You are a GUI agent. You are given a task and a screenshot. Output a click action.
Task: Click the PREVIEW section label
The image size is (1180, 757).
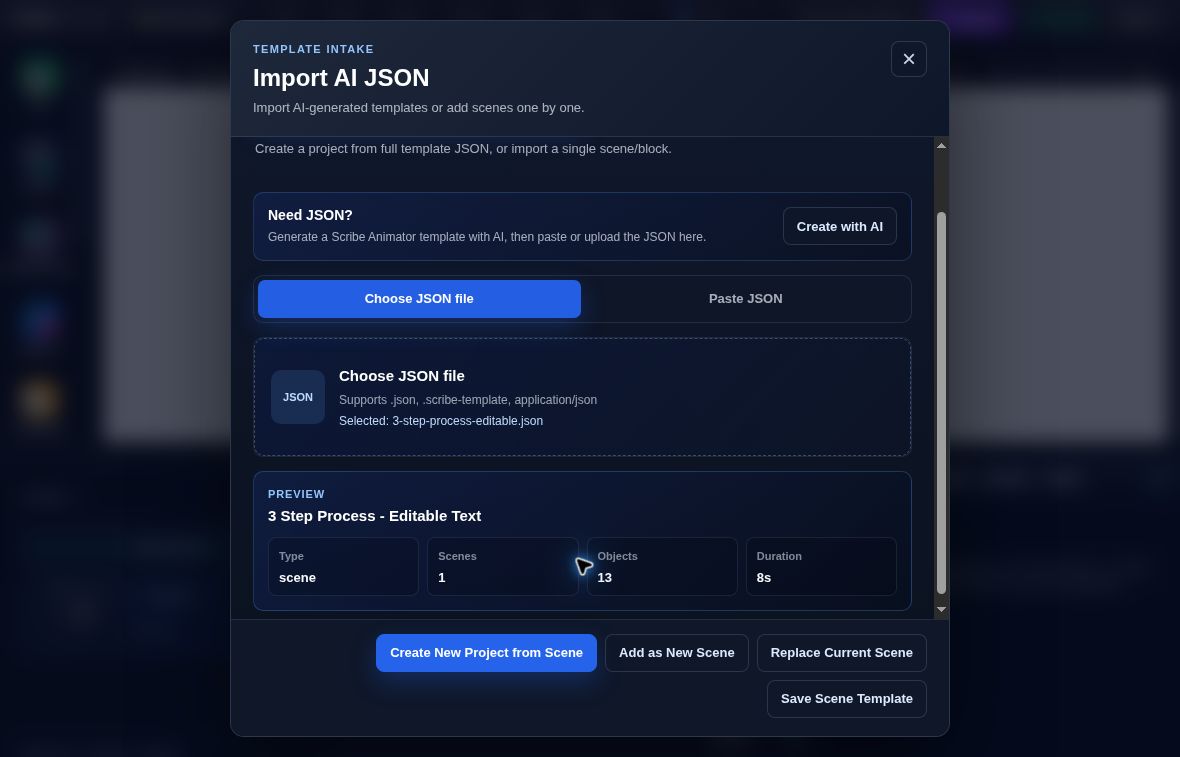[297, 494]
